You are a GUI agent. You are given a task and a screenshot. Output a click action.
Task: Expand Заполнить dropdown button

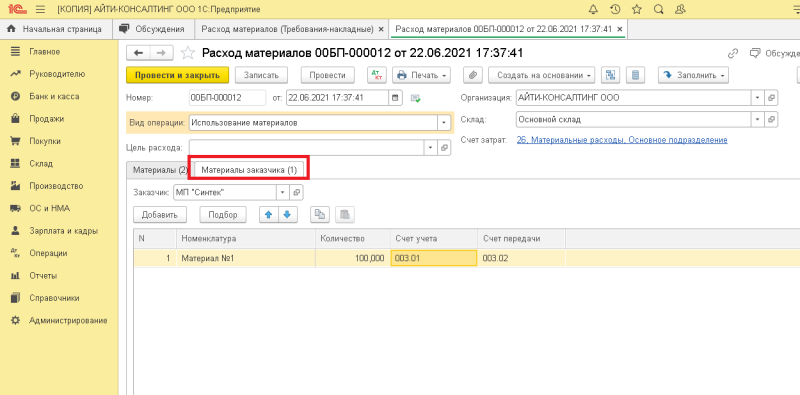[693, 75]
